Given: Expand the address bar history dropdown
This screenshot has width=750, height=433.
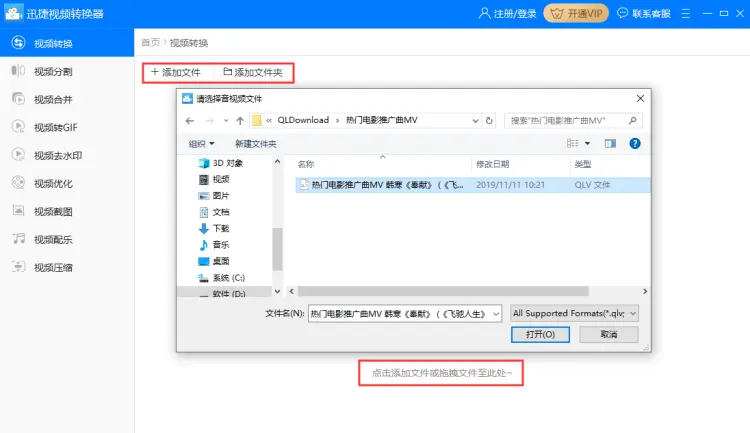Looking at the screenshot, I should [475, 121].
